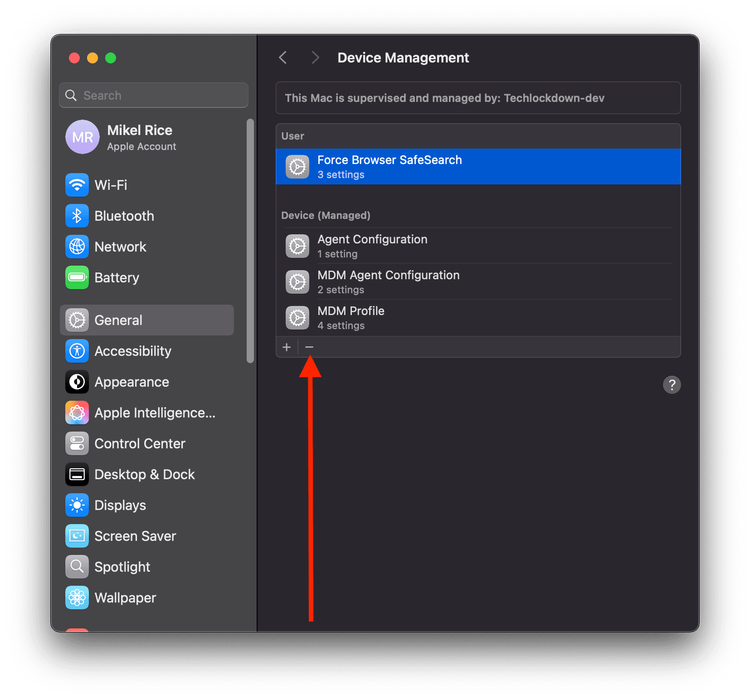Select Agent Configuration profile row
The width and height of the screenshot is (750, 699).
tap(478, 246)
